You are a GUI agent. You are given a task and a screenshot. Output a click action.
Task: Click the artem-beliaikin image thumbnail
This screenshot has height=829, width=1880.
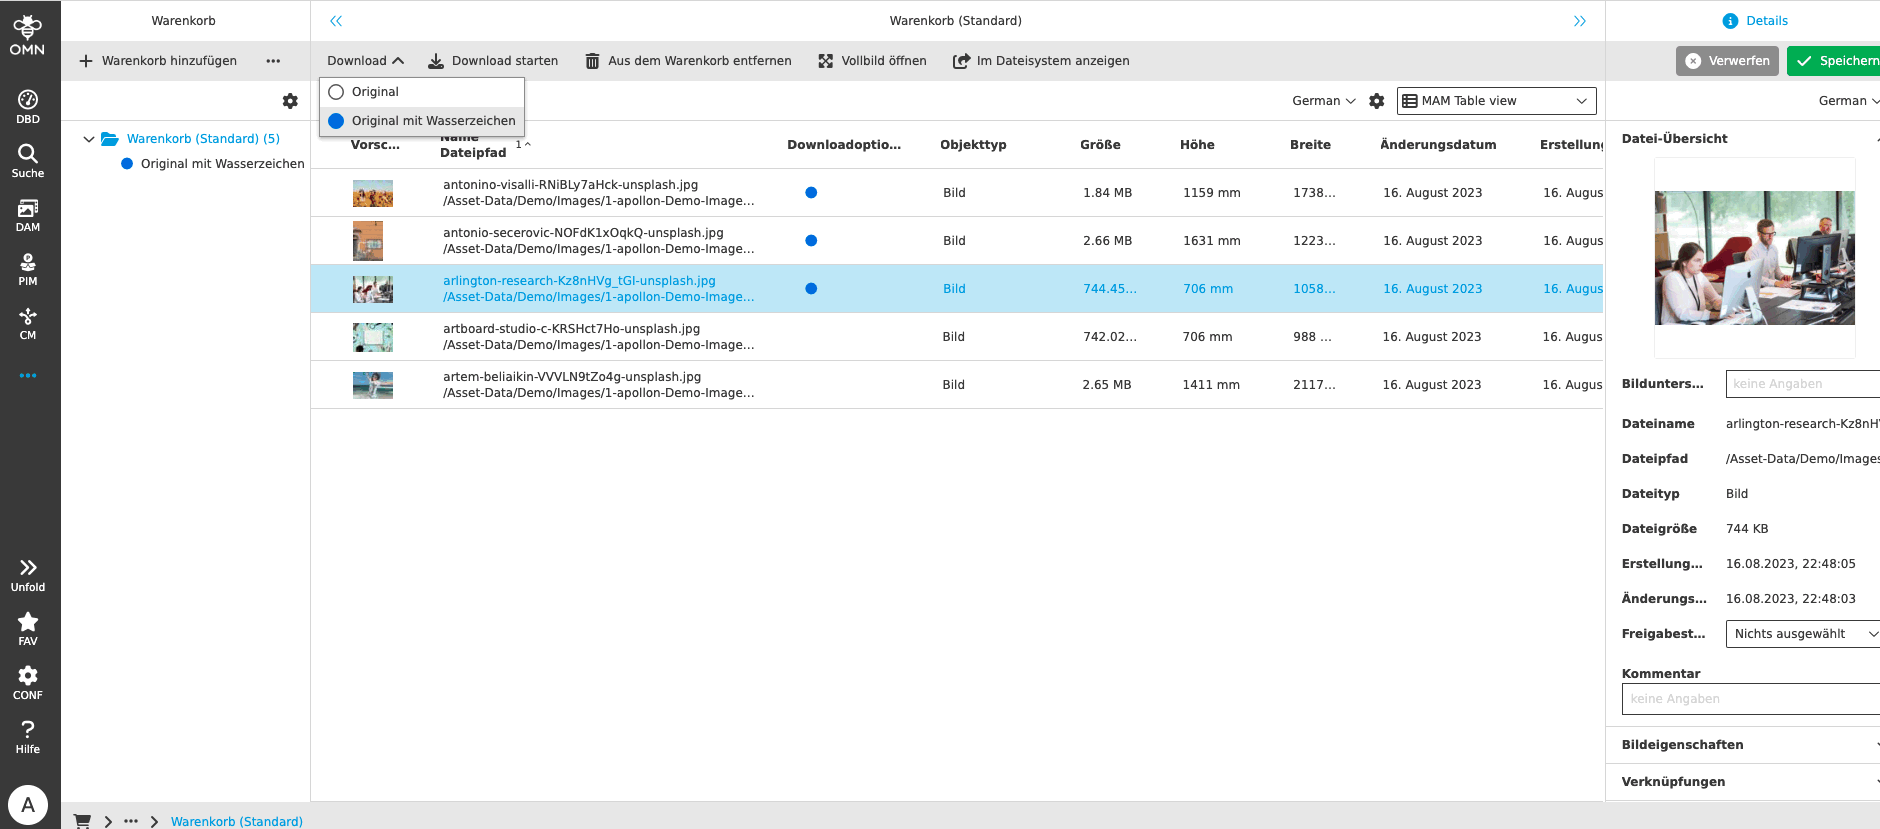[x=373, y=385]
